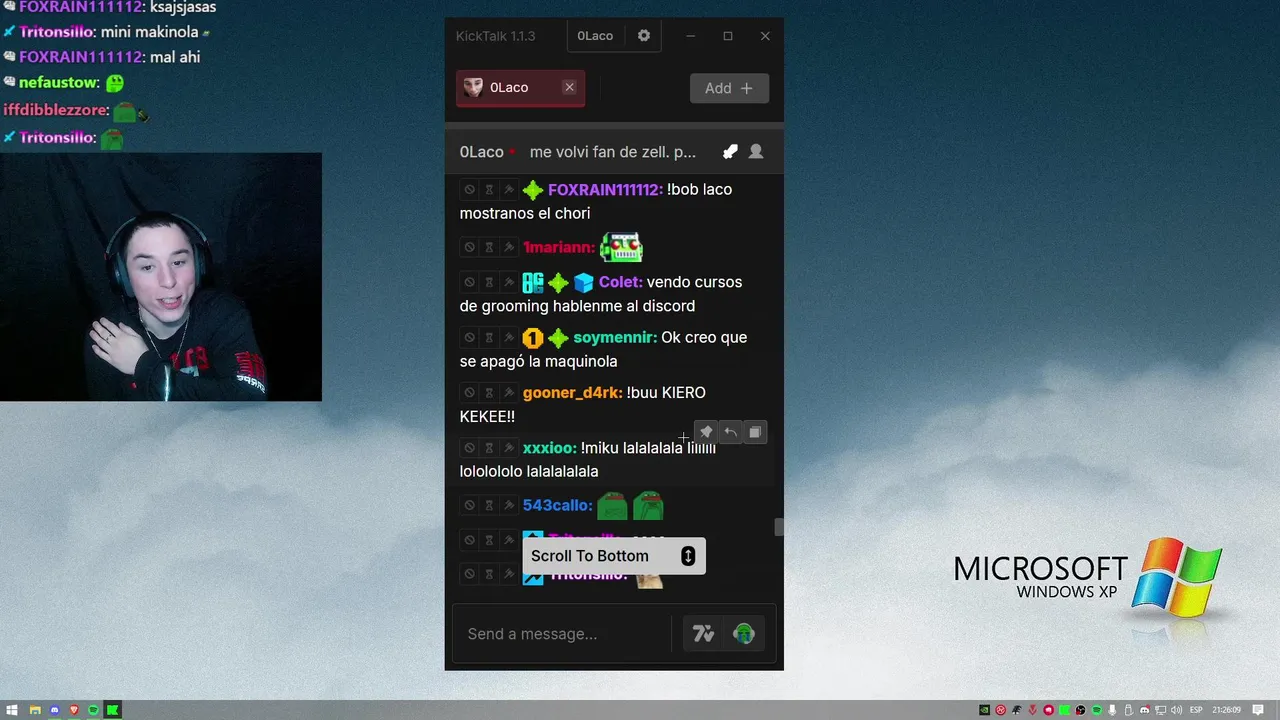The height and width of the screenshot is (720, 1280).
Task: Click hammer mod icon on 1mariann message
Action: (509, 247)
